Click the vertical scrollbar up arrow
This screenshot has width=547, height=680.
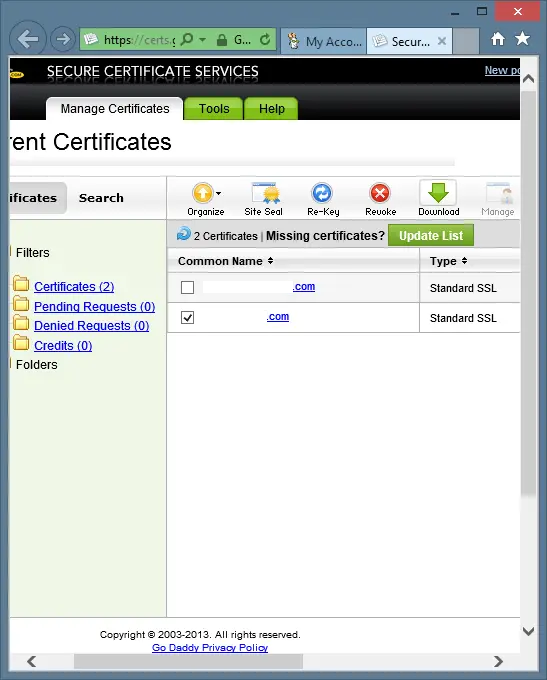(x=528, y=79)
